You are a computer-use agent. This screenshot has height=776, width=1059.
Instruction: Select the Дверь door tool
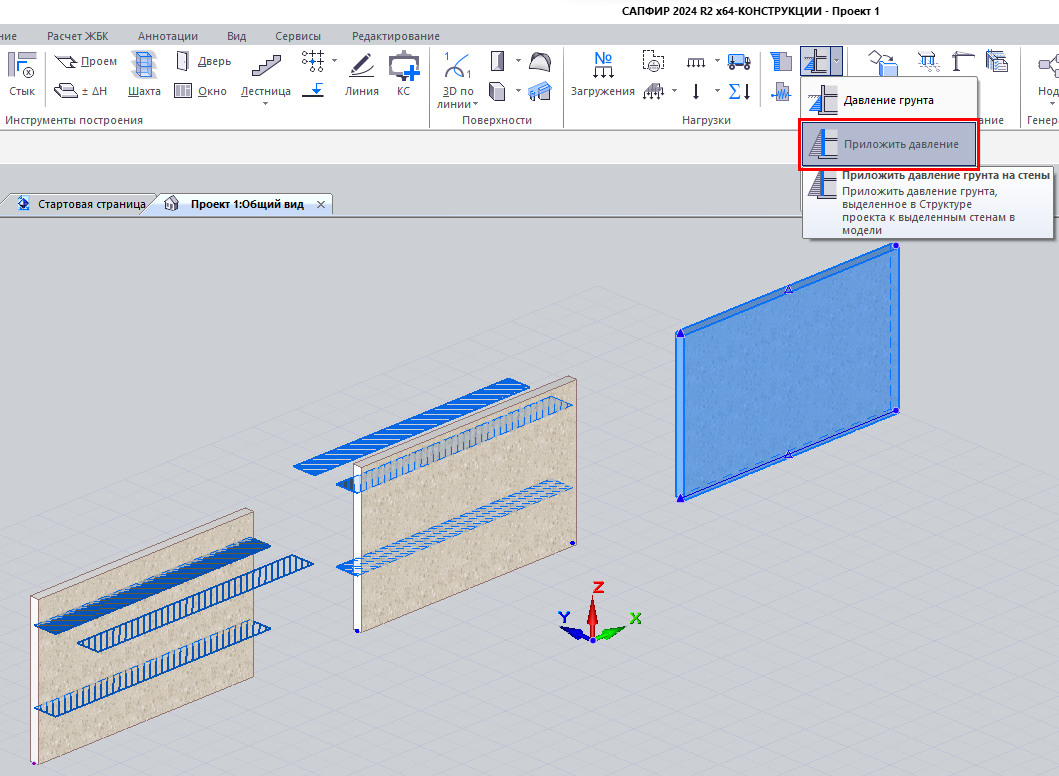203,61
